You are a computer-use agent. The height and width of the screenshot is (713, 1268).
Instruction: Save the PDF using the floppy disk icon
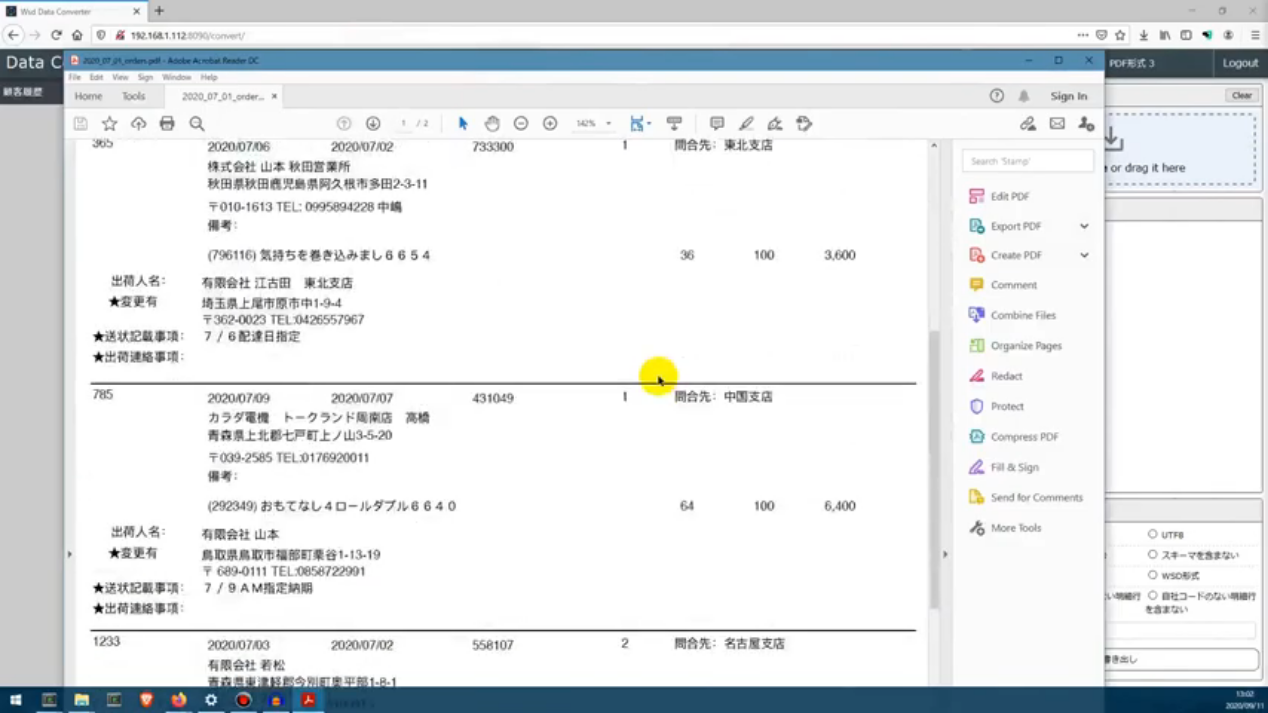(80, 124)
